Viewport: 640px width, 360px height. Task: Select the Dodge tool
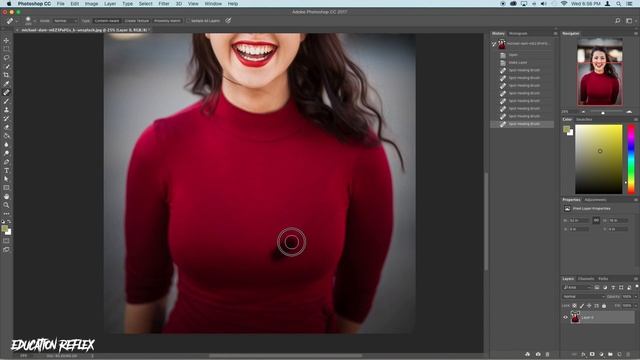click(6, 153)
